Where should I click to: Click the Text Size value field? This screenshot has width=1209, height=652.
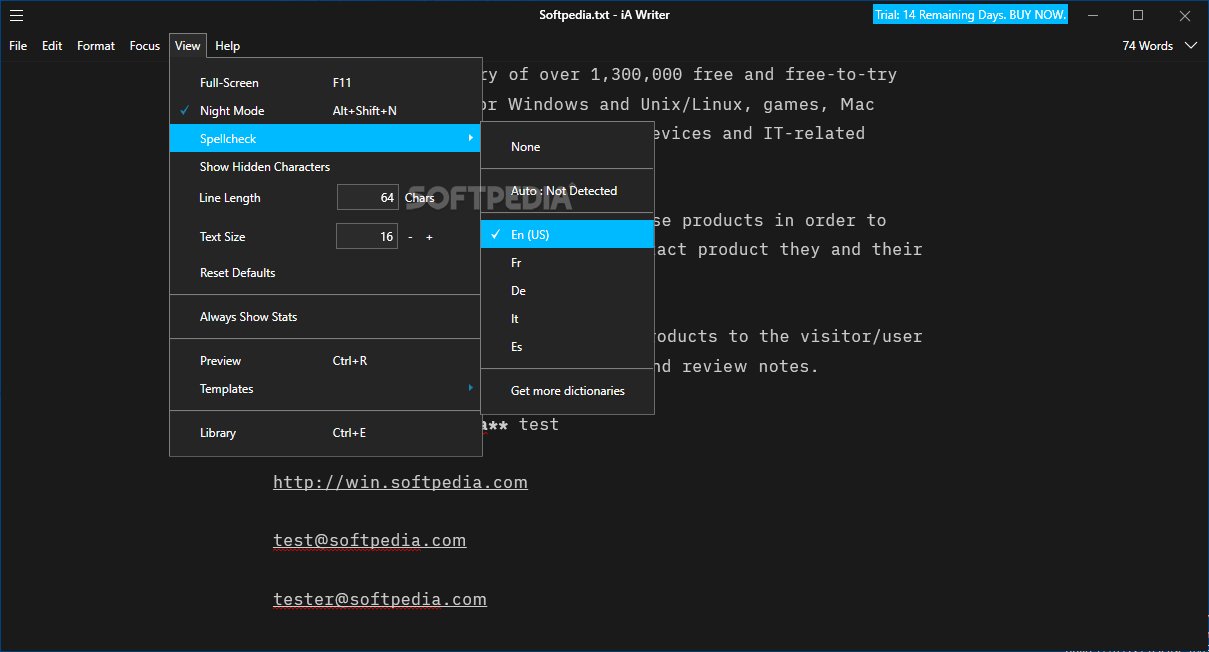pyautogui.click(x=367, y=237)
